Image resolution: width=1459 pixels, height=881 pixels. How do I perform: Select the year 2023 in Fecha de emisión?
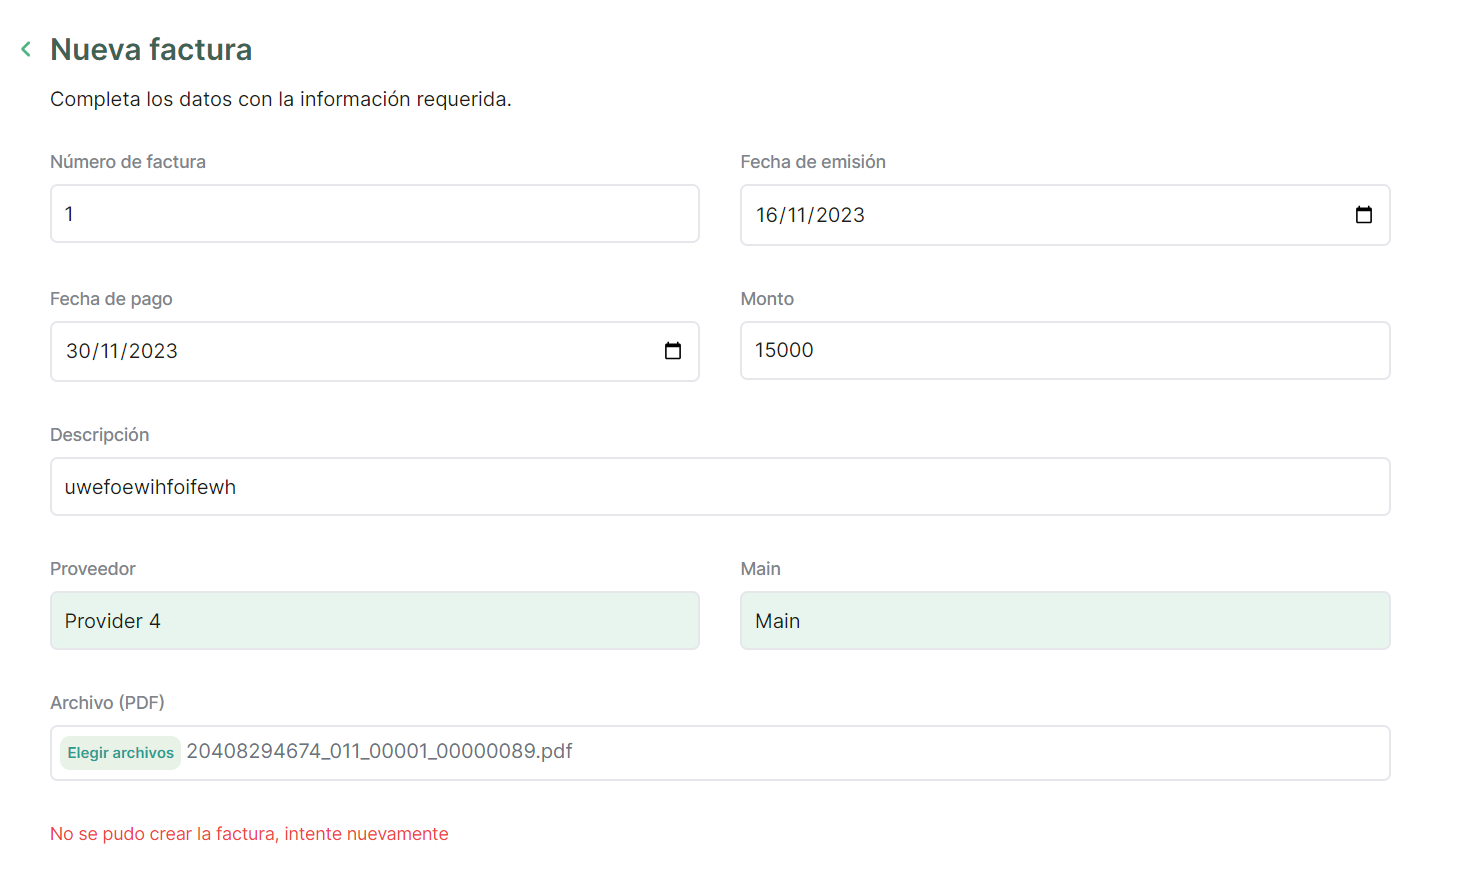(840, 216)
